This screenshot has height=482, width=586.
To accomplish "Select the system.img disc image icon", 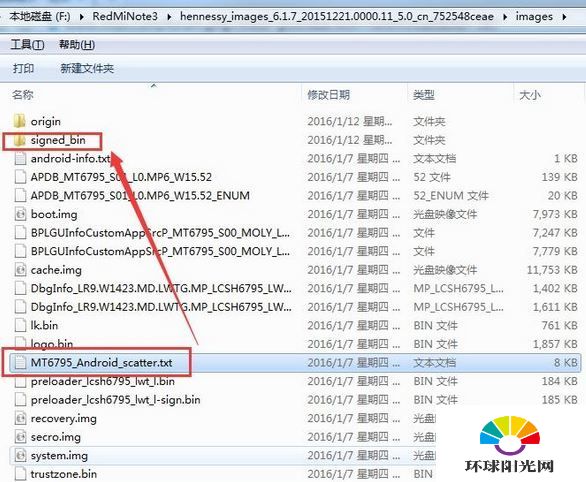I will pyautogui.click(x=20, y=455).
